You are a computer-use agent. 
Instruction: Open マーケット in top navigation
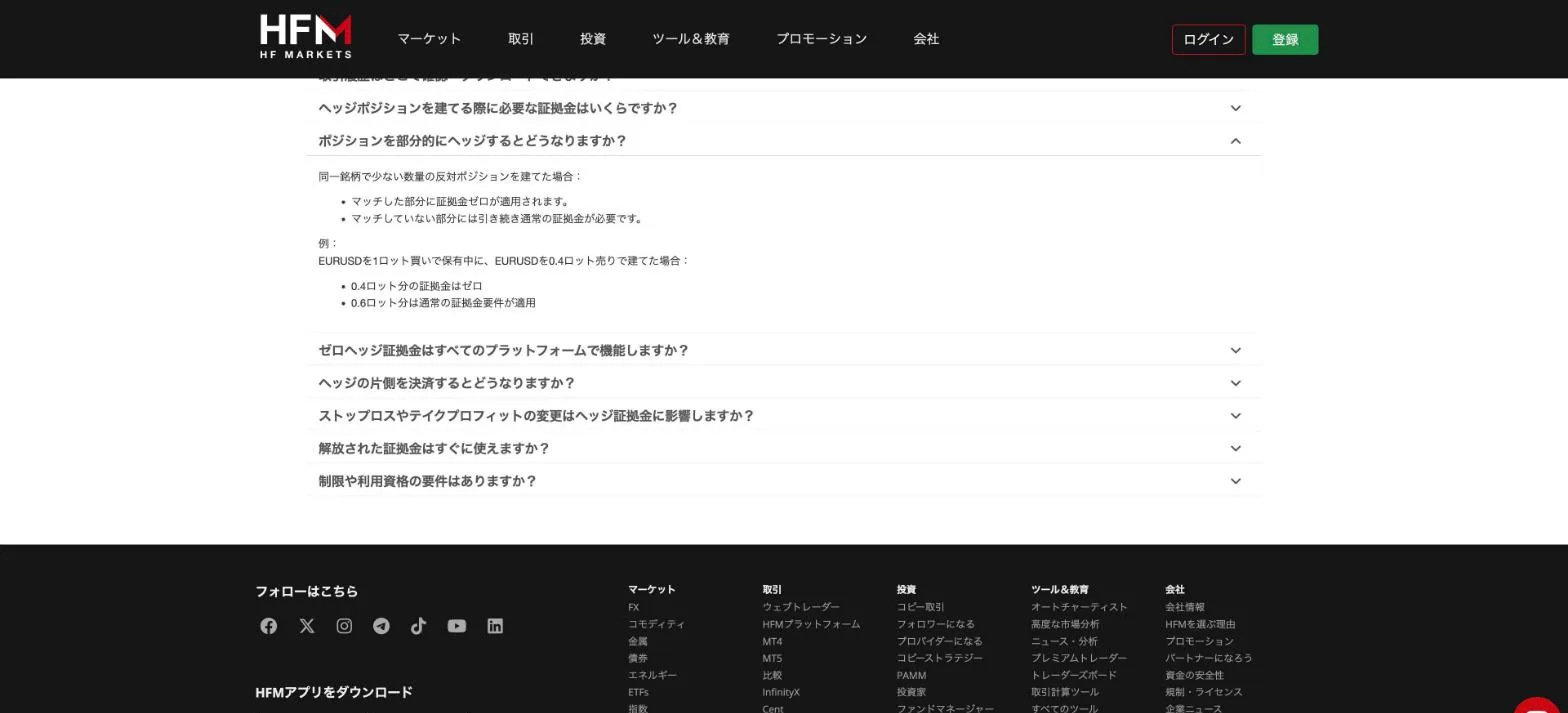pos(429,39)
